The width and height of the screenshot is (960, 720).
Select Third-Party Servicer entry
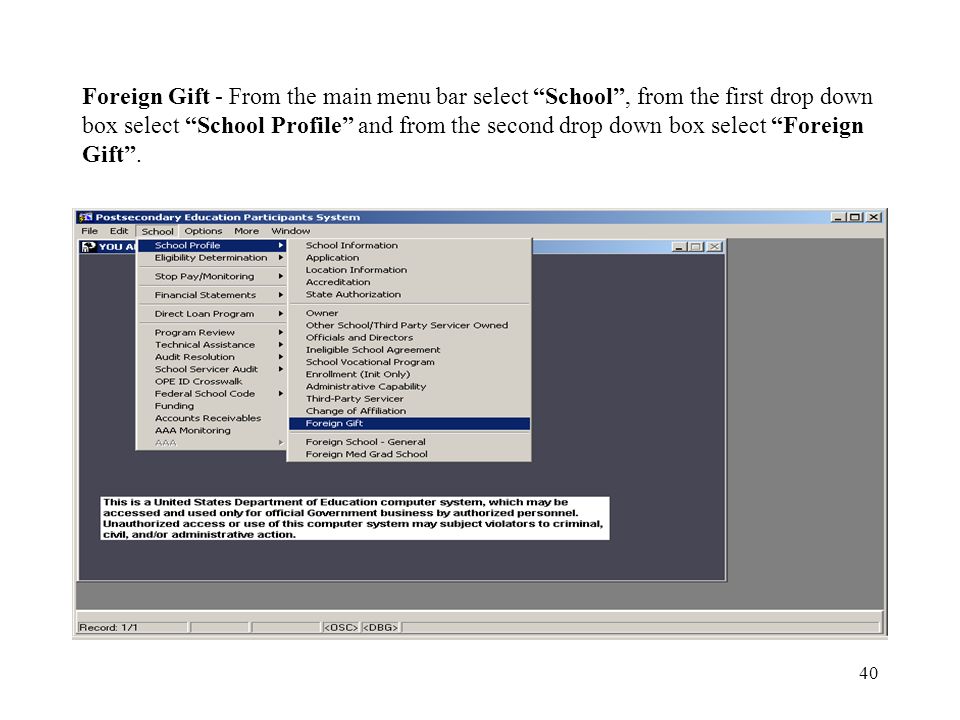(409, 399)
